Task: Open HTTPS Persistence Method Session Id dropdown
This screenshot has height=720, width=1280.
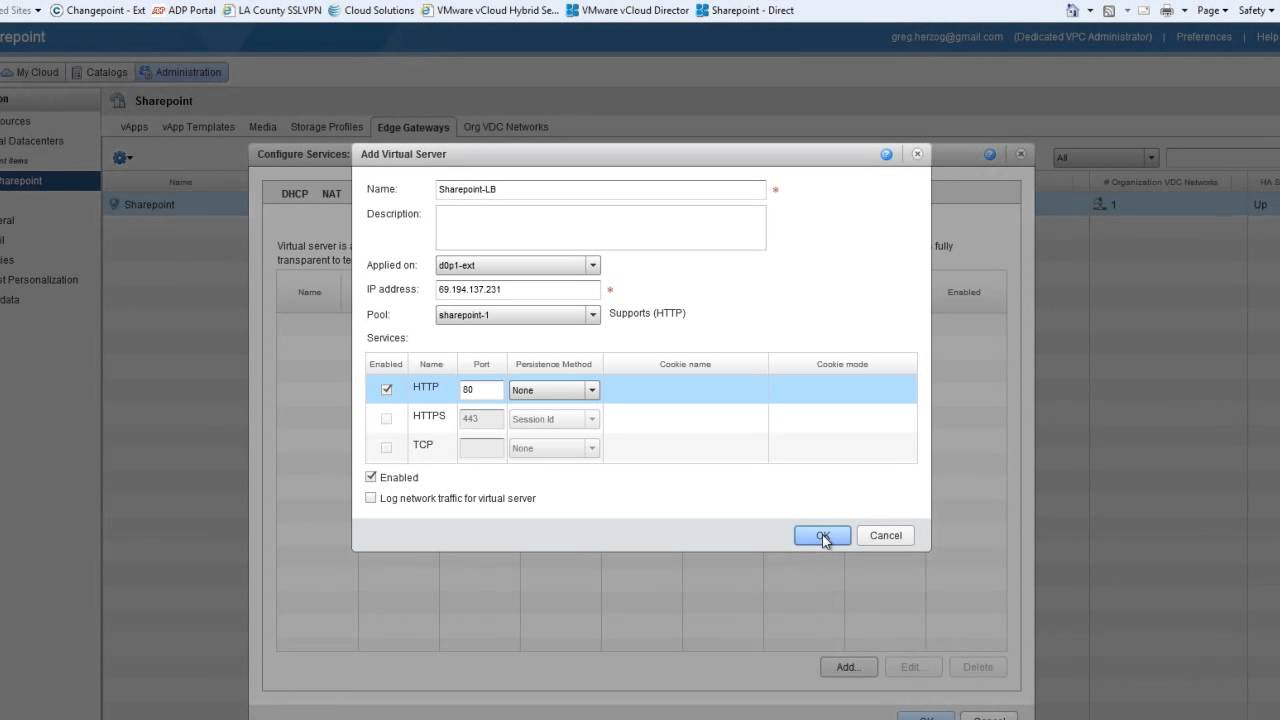Action: pos(555,419)
